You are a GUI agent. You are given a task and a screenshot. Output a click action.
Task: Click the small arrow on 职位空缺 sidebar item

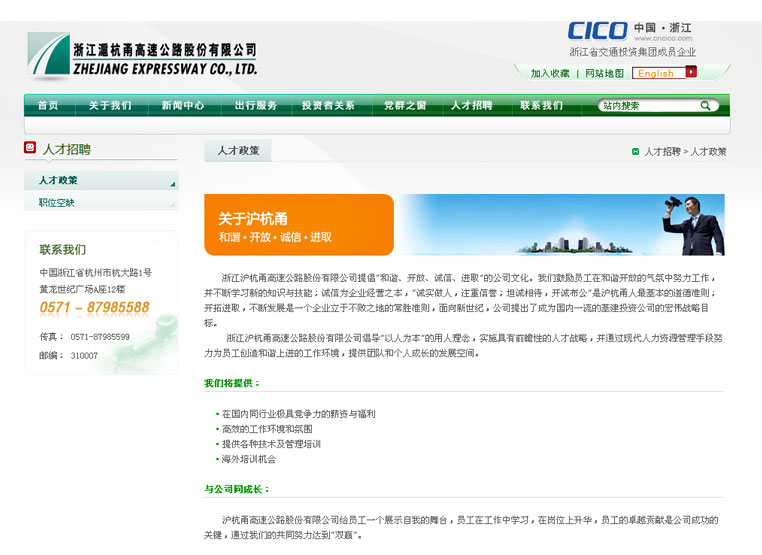(173, 206)
